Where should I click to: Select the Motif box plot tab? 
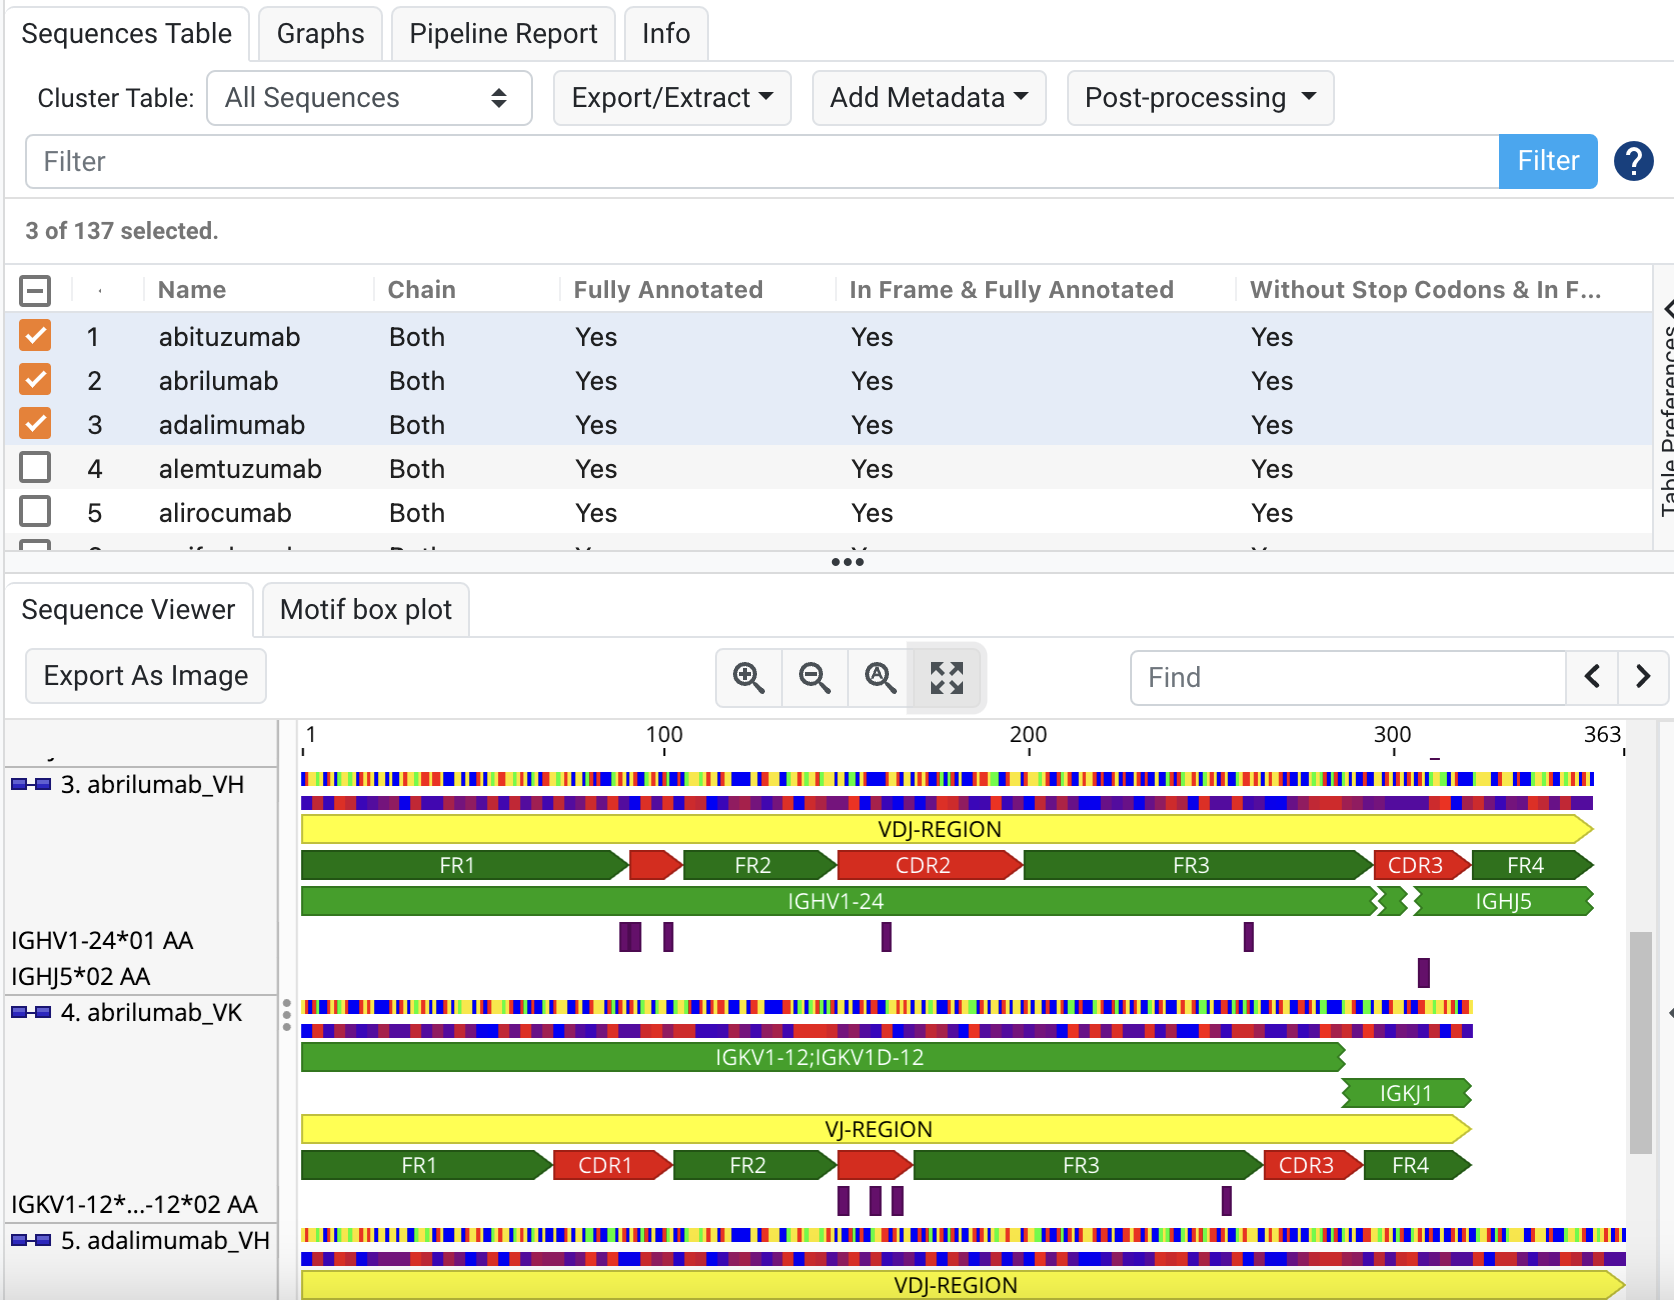[x=366, y=610]
